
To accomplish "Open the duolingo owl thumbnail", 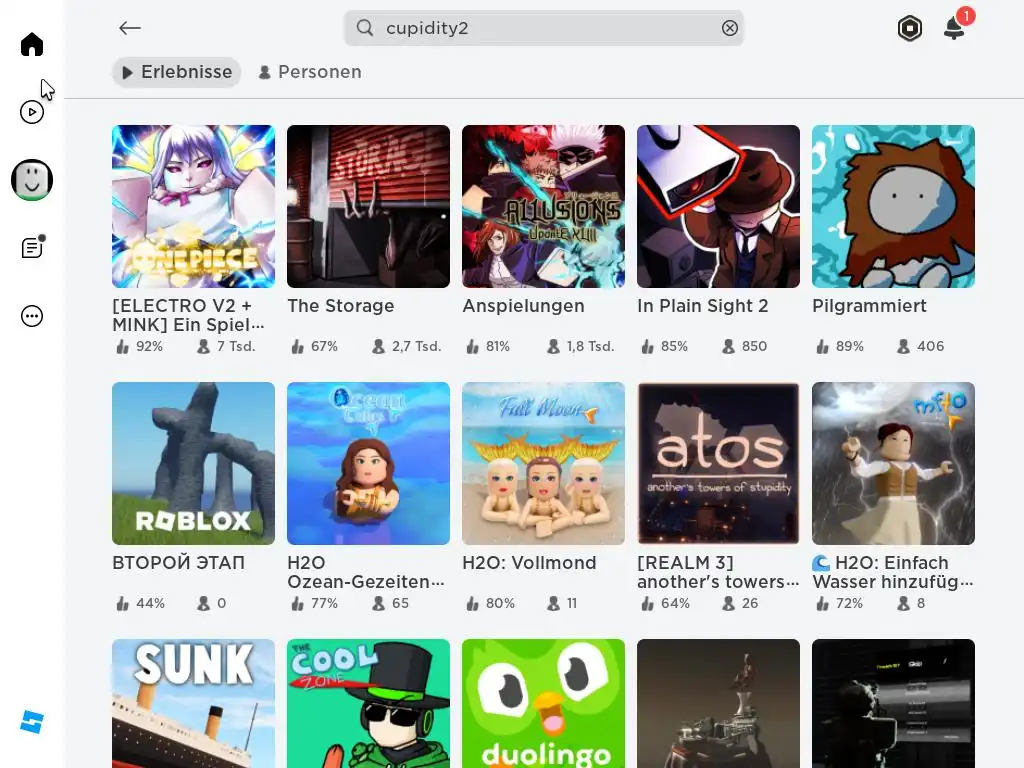I will point(543,703).
